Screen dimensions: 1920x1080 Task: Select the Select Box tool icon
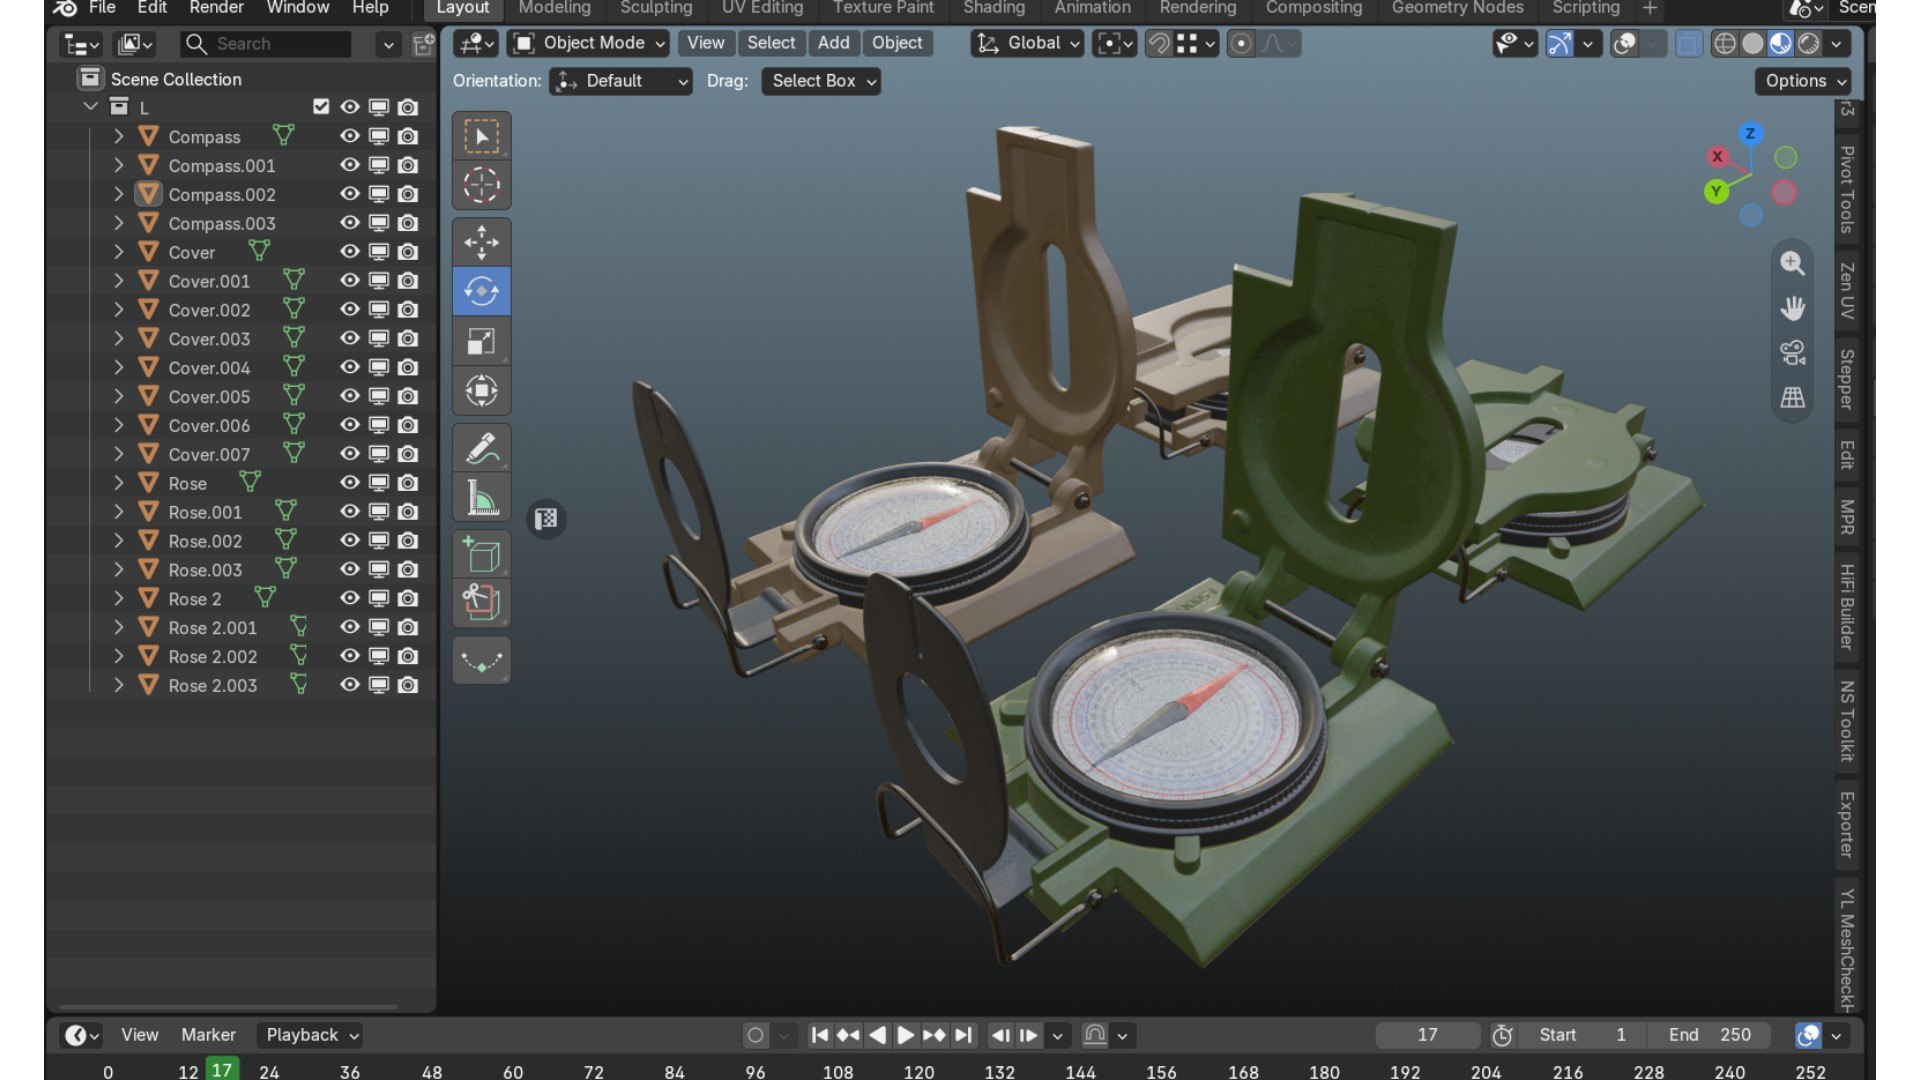(x=481, y=136)
